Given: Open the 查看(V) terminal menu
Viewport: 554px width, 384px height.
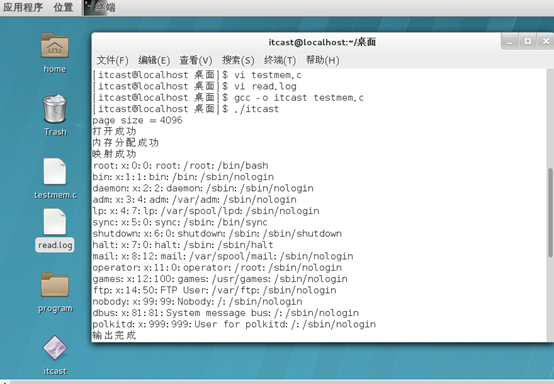Looking at the screenshot, I should click(x=196, y=60).
